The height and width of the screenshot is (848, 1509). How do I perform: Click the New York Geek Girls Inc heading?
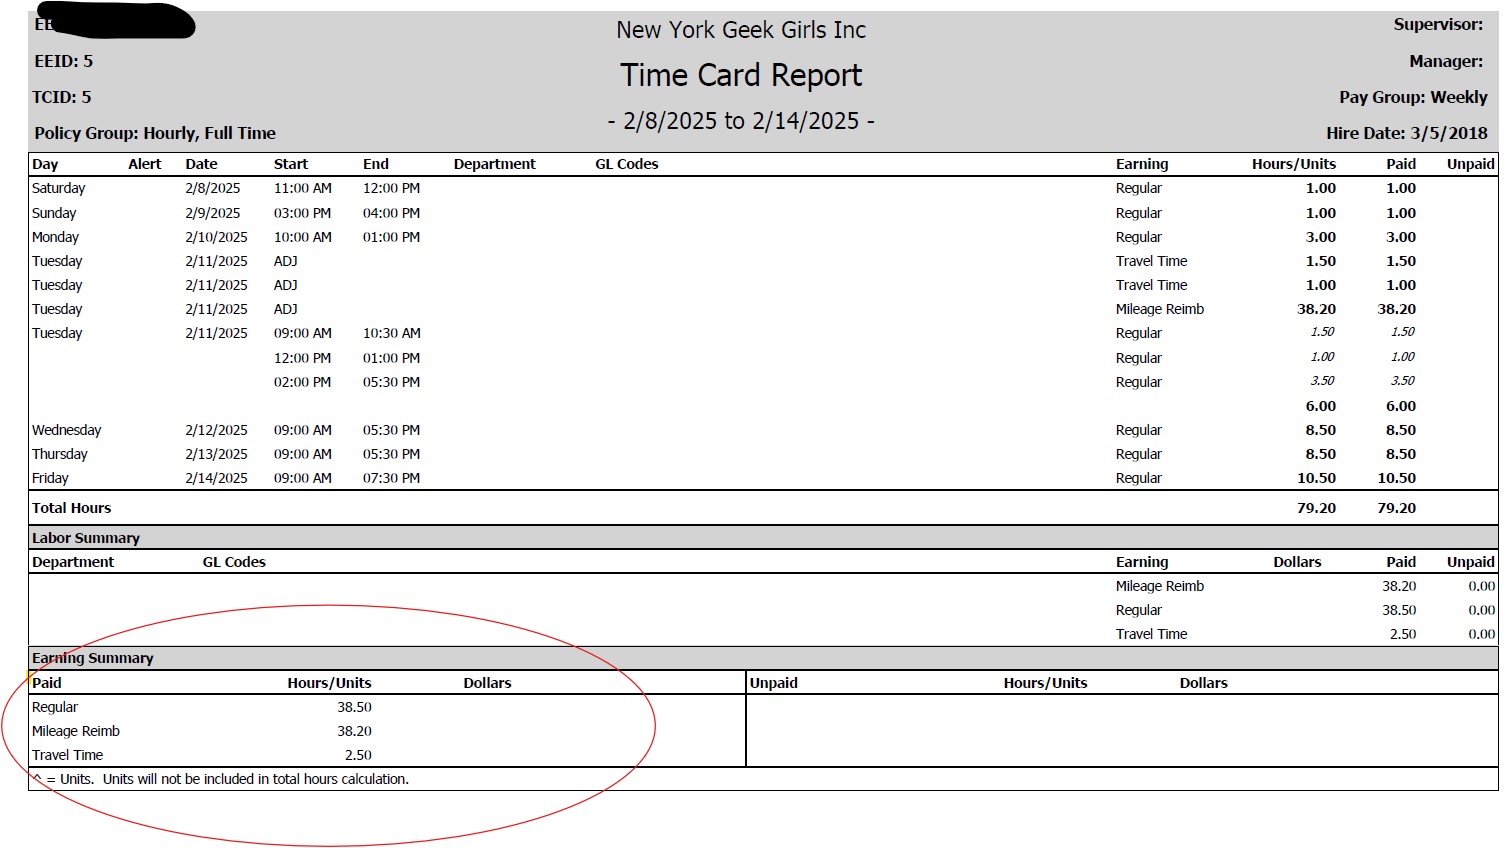(740, 30)
